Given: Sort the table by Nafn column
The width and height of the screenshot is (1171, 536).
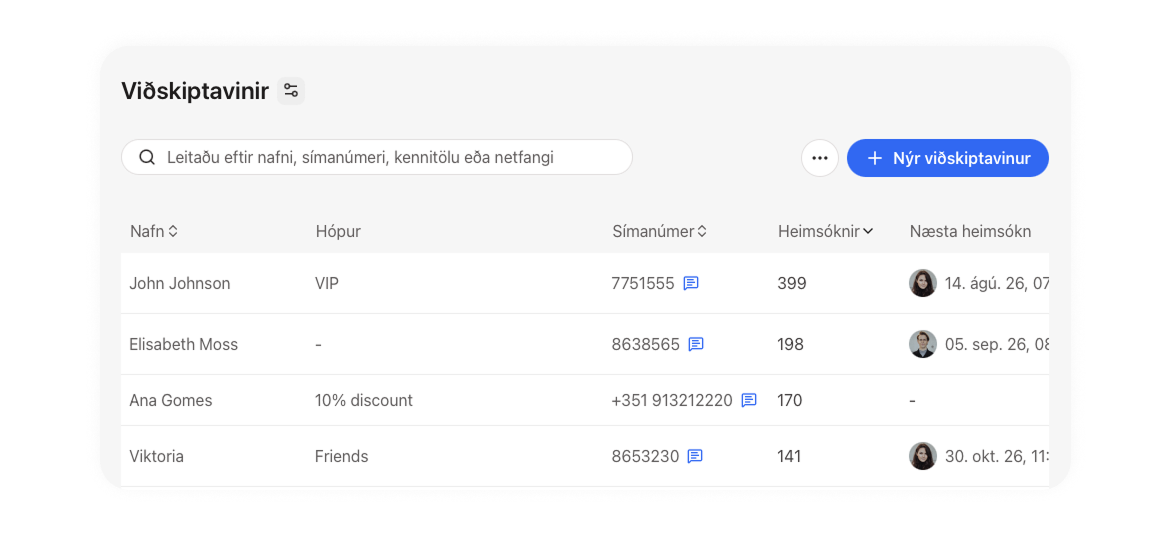Looking at the screenshot, I should [153, 231].
